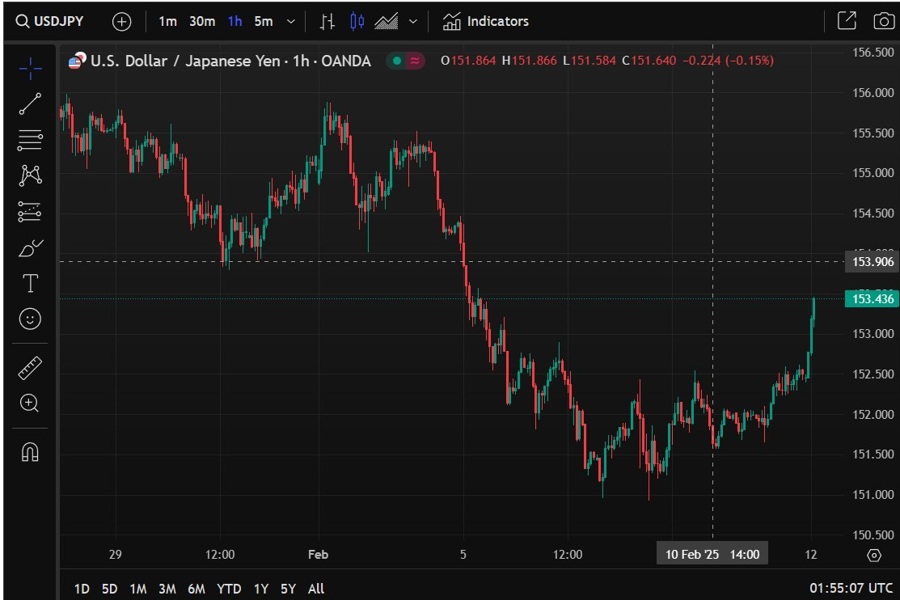Select the Brush drawing tool
The image size is (900, 600).
coord(30,248)
